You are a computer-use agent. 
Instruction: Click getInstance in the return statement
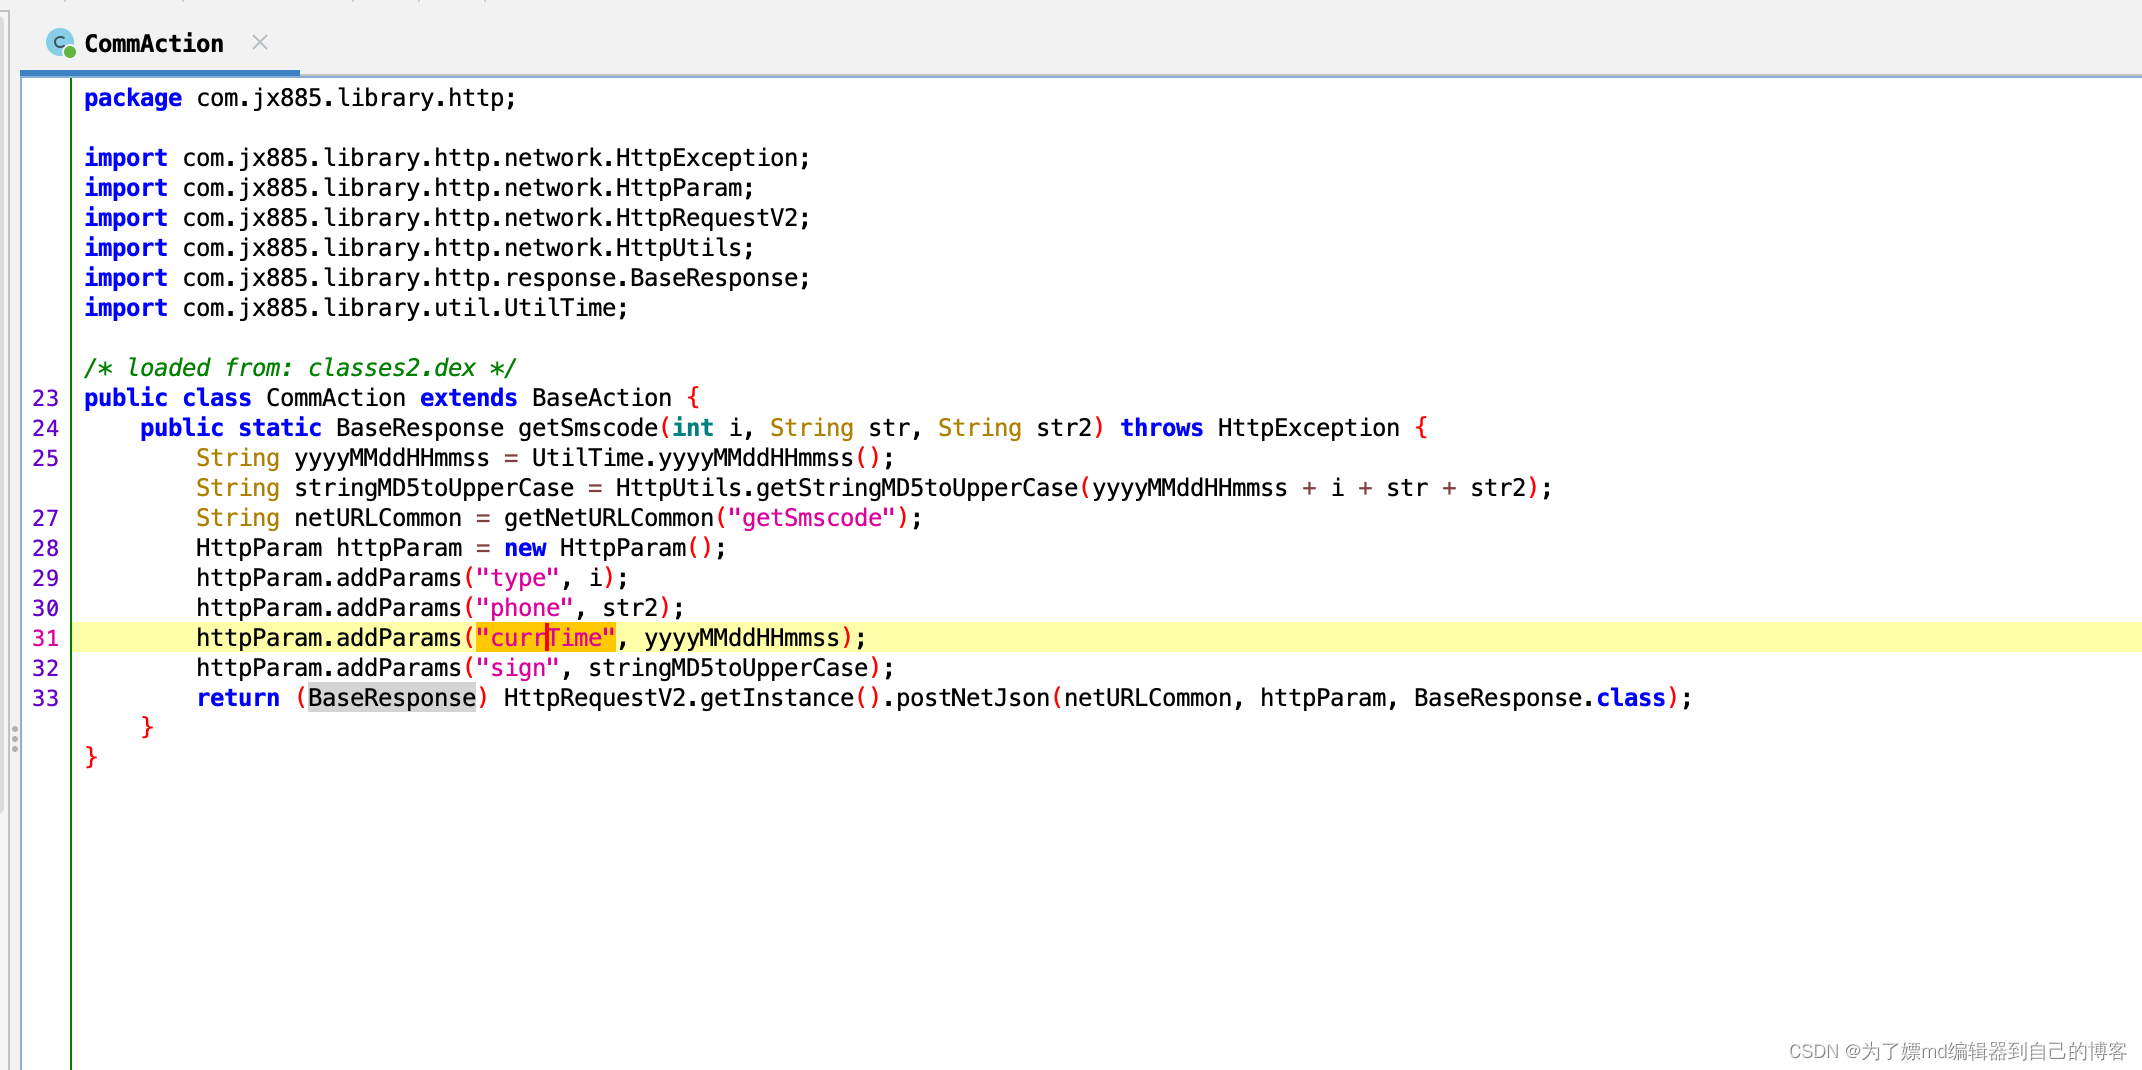point(777,698)
